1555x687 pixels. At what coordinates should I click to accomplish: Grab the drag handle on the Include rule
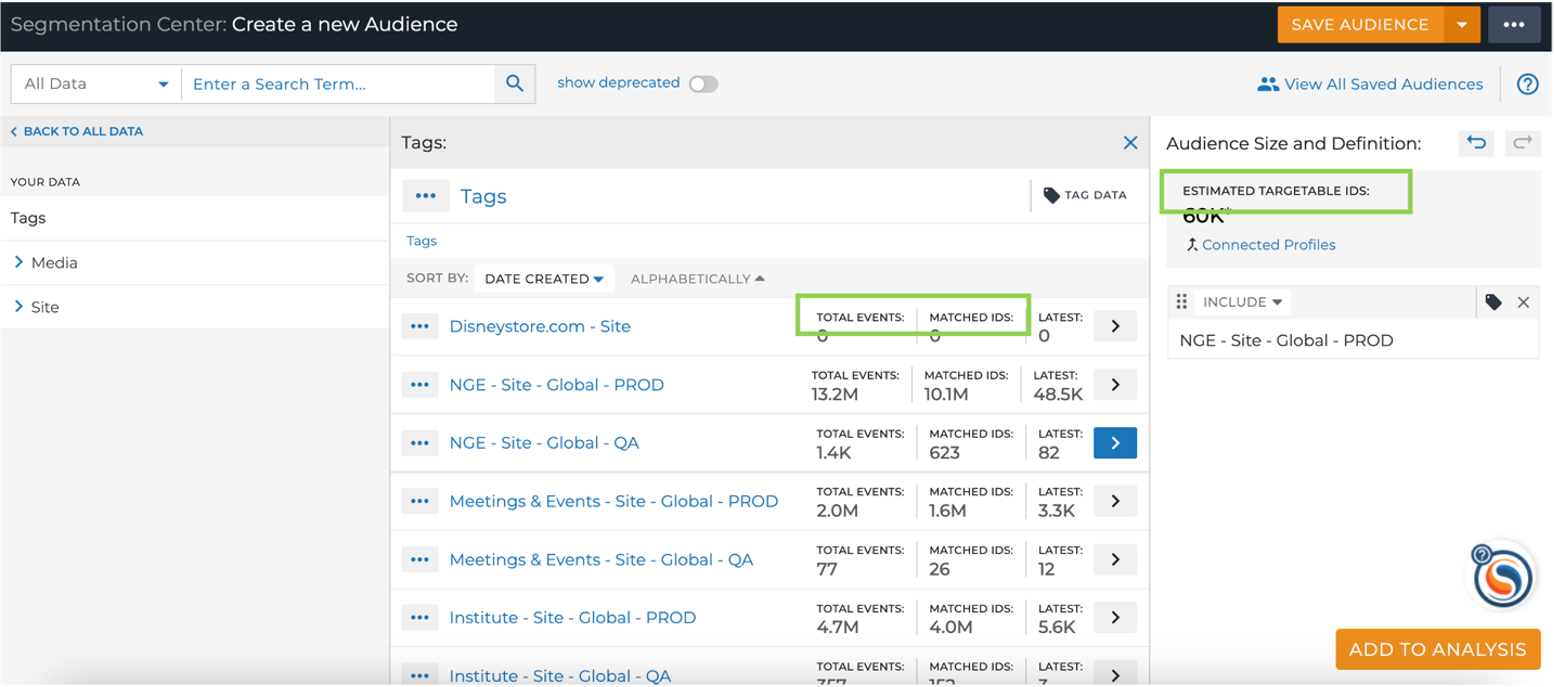pyautogui.click(x=1181, y=302)
